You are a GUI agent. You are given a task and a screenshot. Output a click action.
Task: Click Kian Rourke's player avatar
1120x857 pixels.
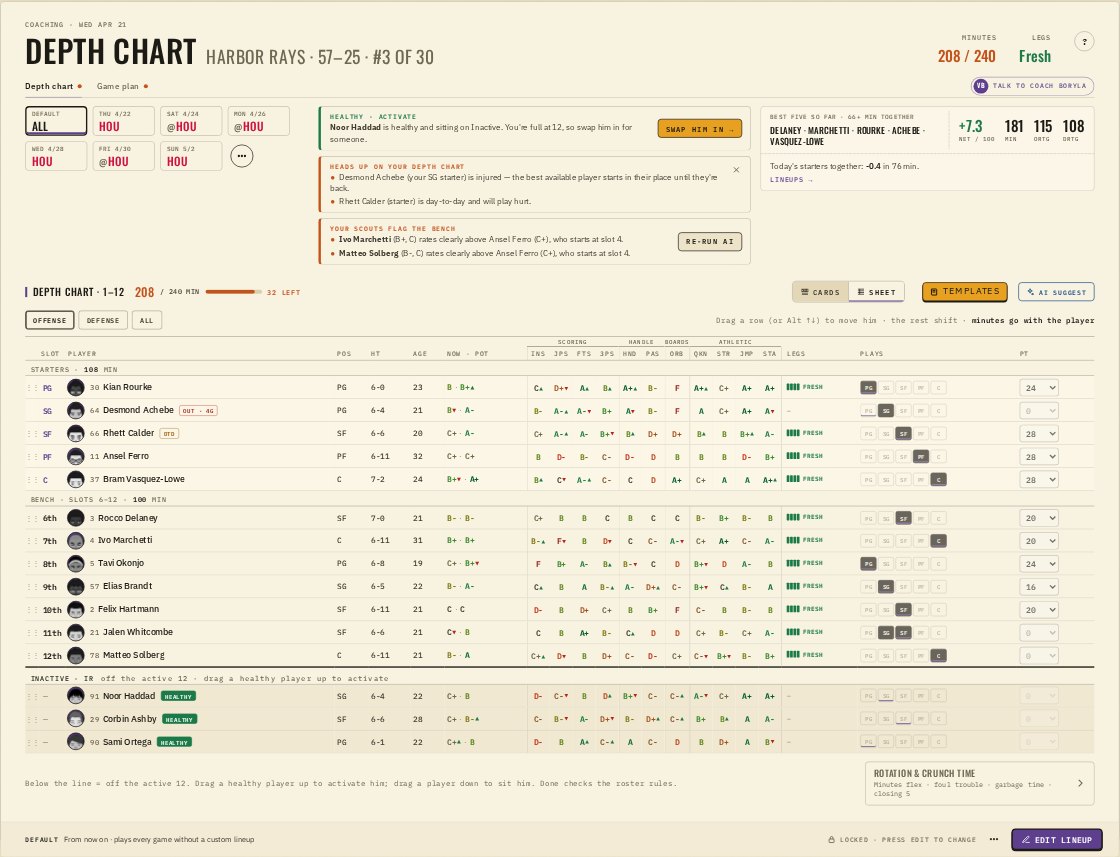[76, 388]
